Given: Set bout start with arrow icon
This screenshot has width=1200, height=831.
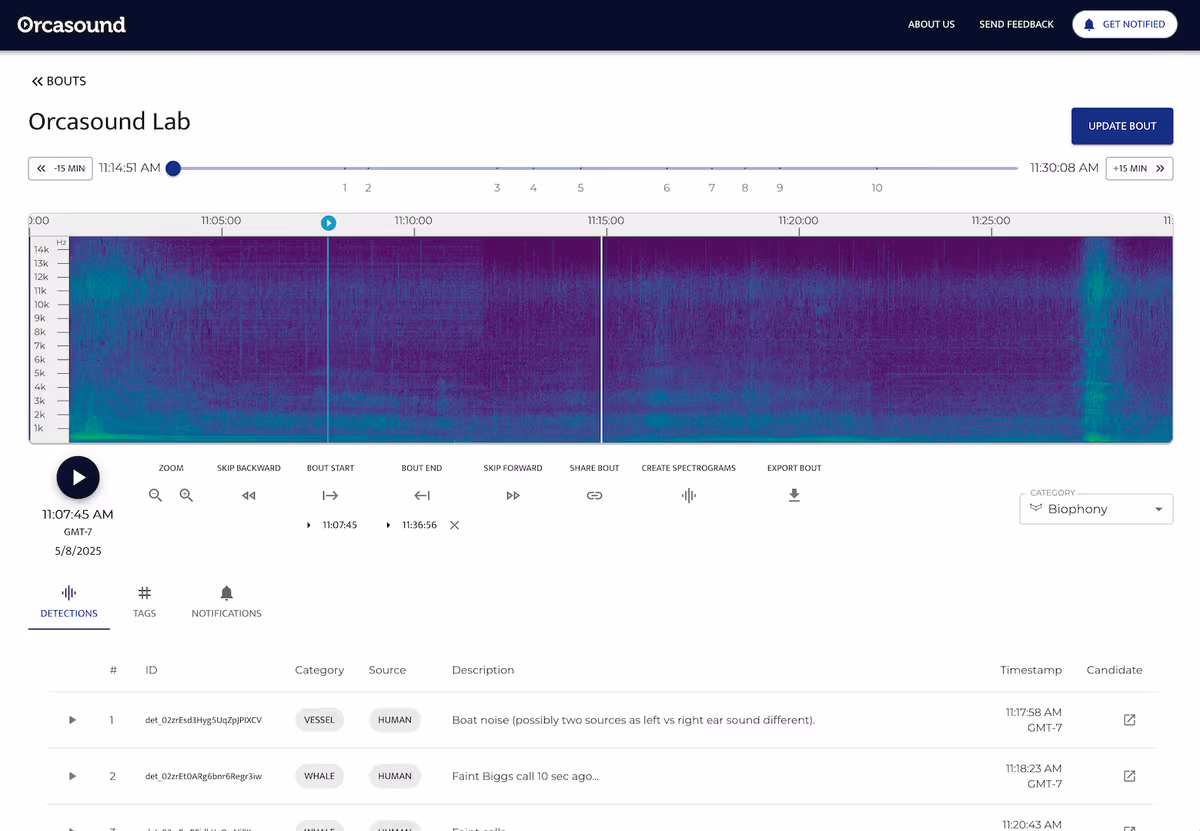Looking at the screenshot, I should [x=330, y=495].
